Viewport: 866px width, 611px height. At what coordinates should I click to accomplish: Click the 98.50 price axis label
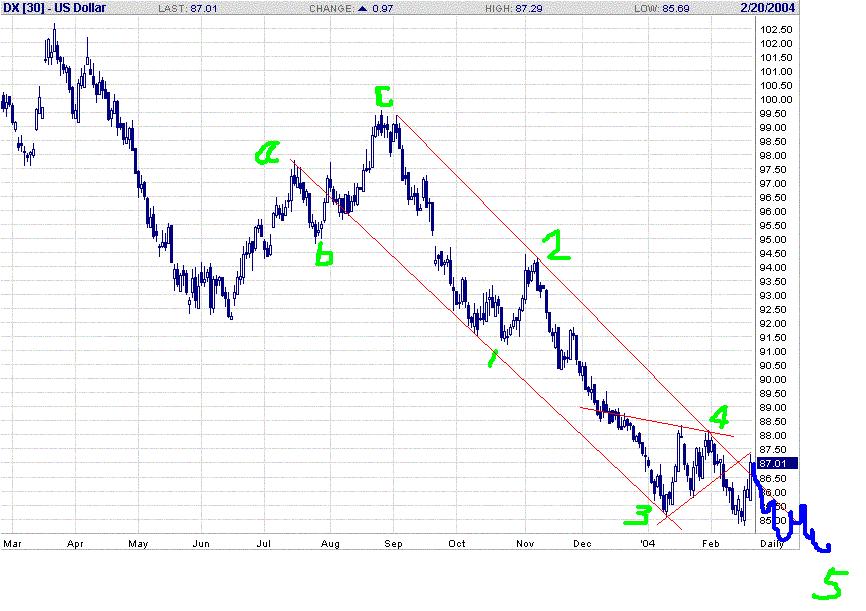pyautogui.click(x=773, y=141)
